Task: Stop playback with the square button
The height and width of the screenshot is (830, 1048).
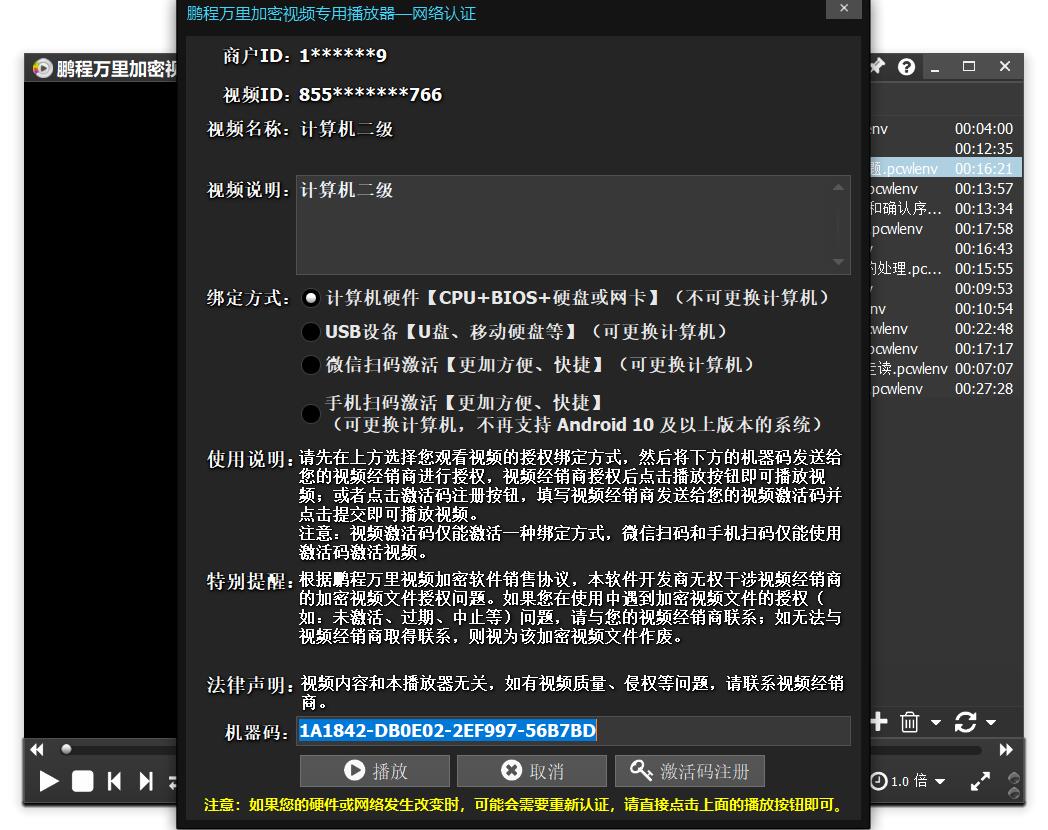Action: point(82,781)
